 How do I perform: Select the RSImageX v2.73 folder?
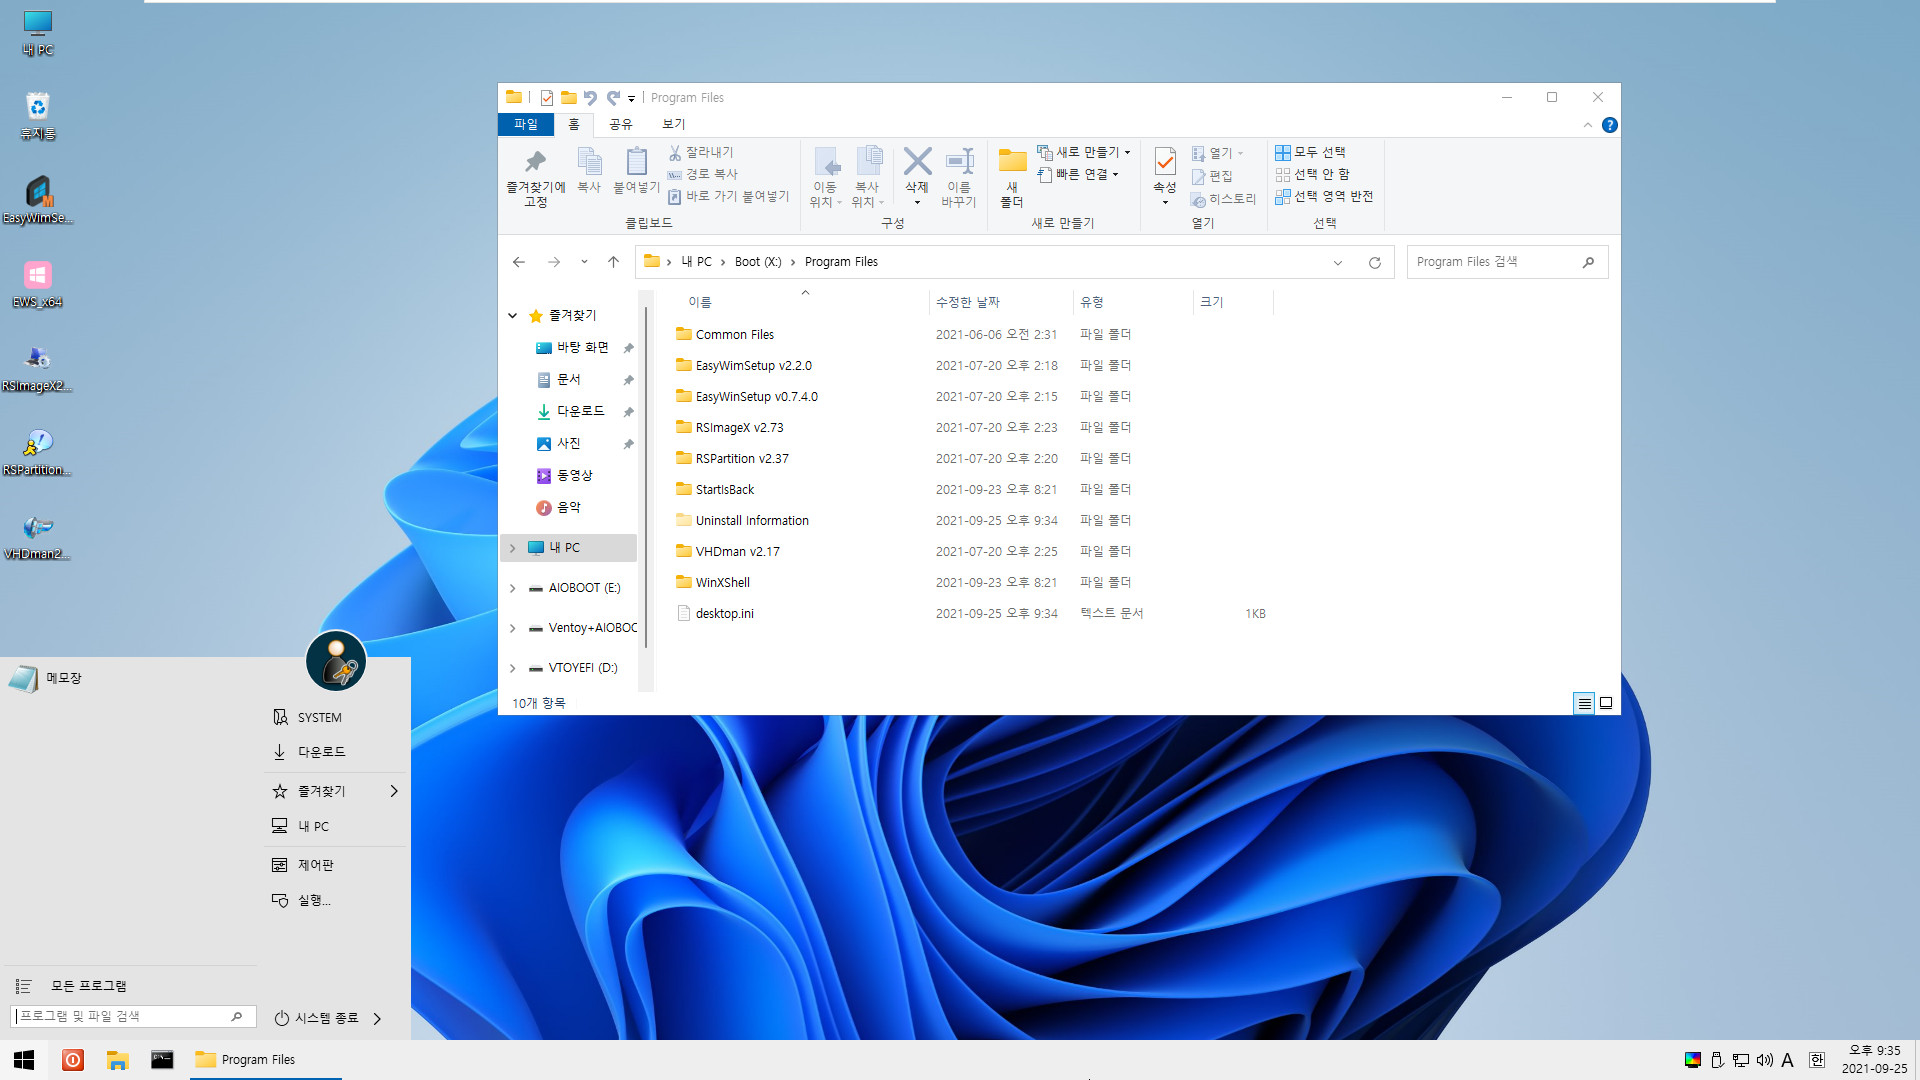click(740, 428)
